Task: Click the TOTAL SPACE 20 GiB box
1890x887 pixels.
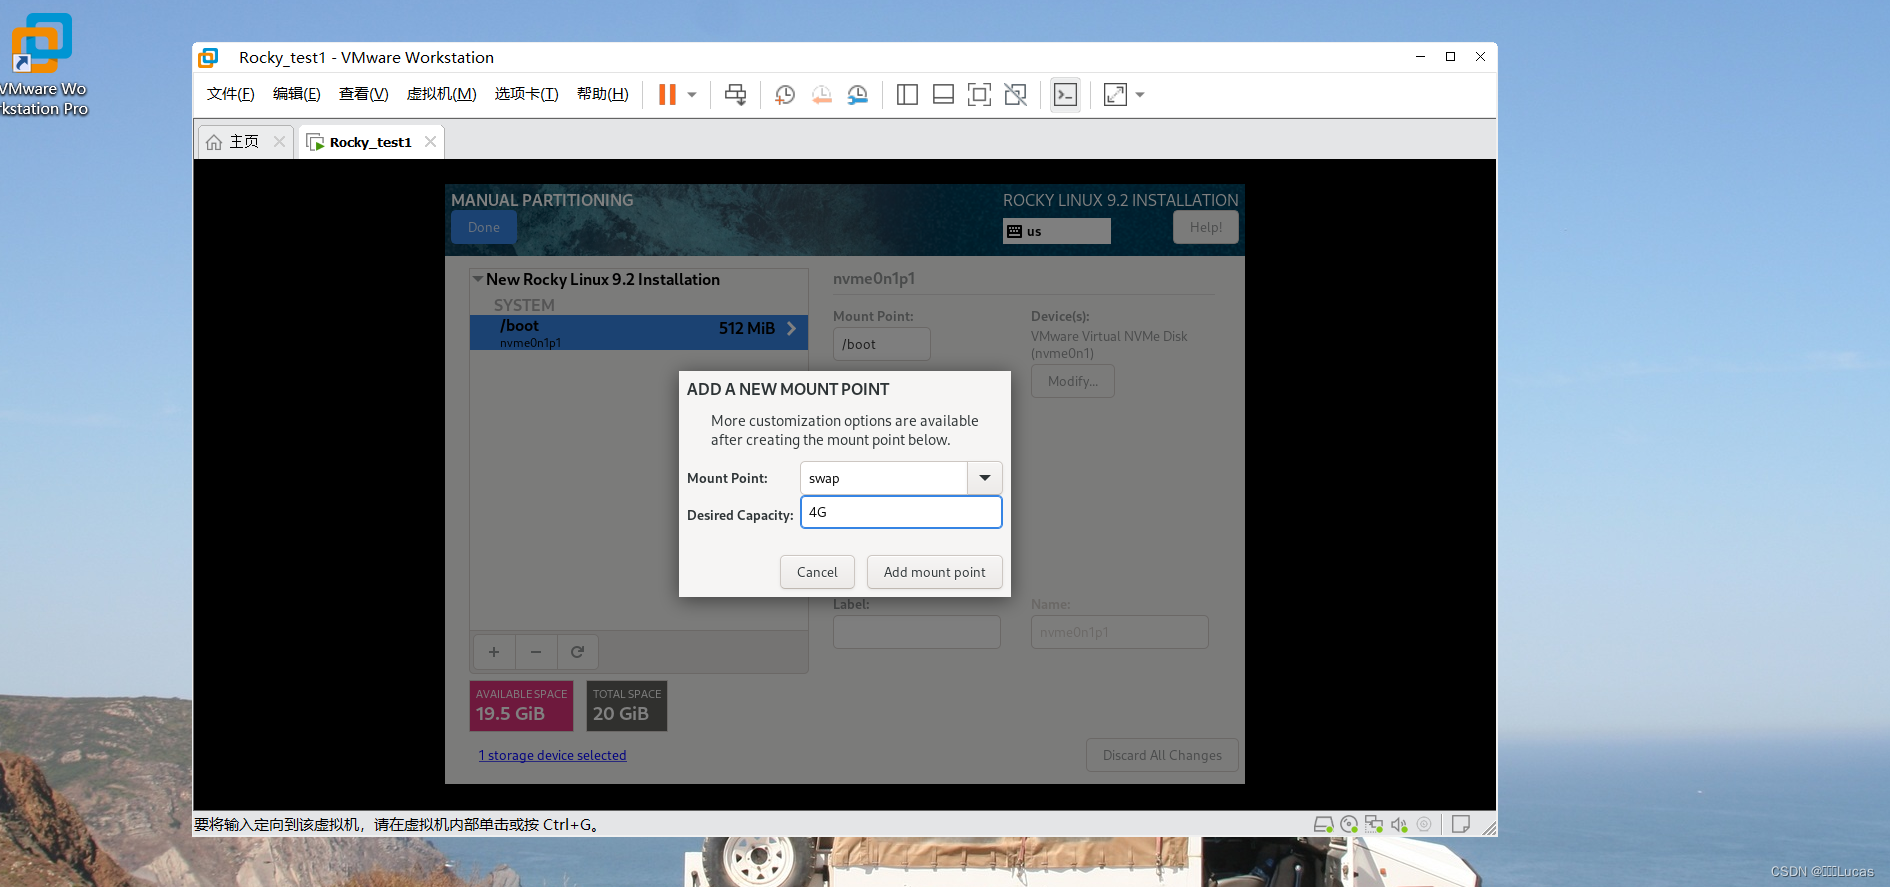Action: click(627, 706)
